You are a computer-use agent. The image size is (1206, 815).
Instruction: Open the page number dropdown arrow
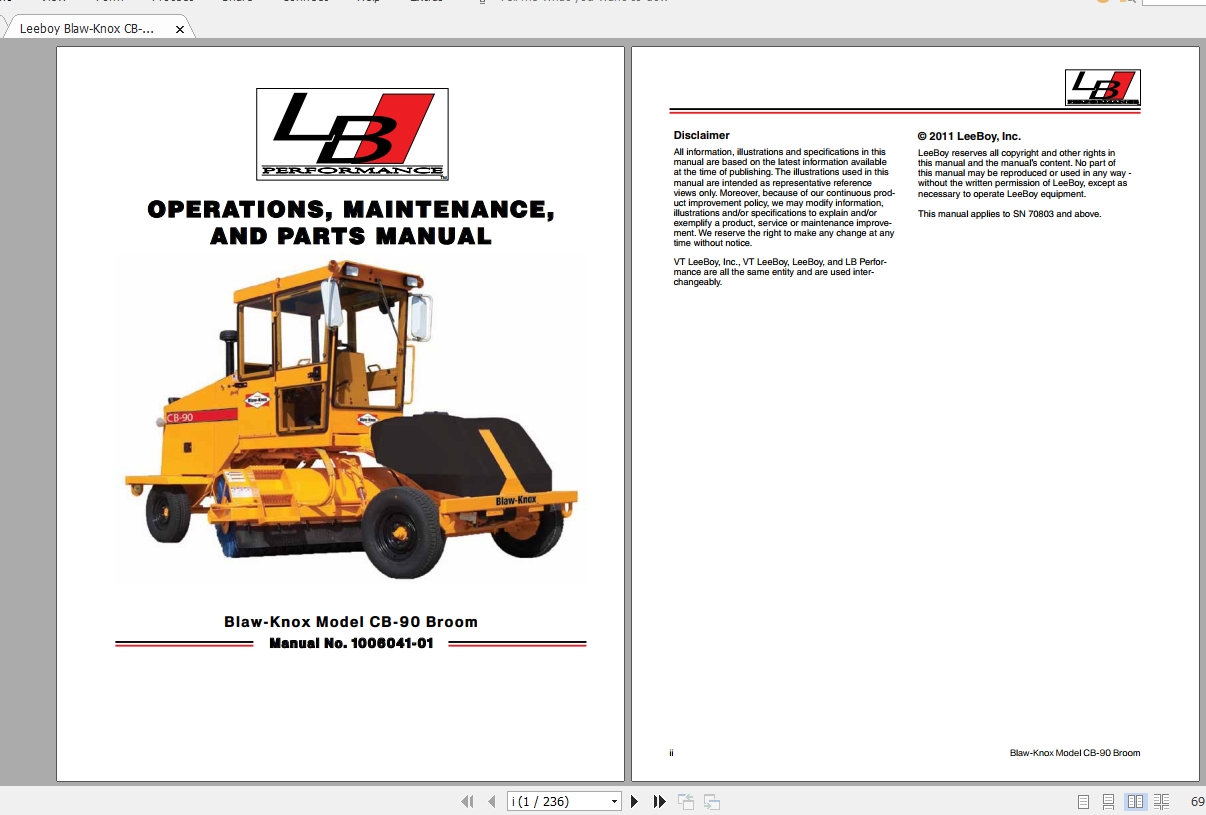coord(614,801)
